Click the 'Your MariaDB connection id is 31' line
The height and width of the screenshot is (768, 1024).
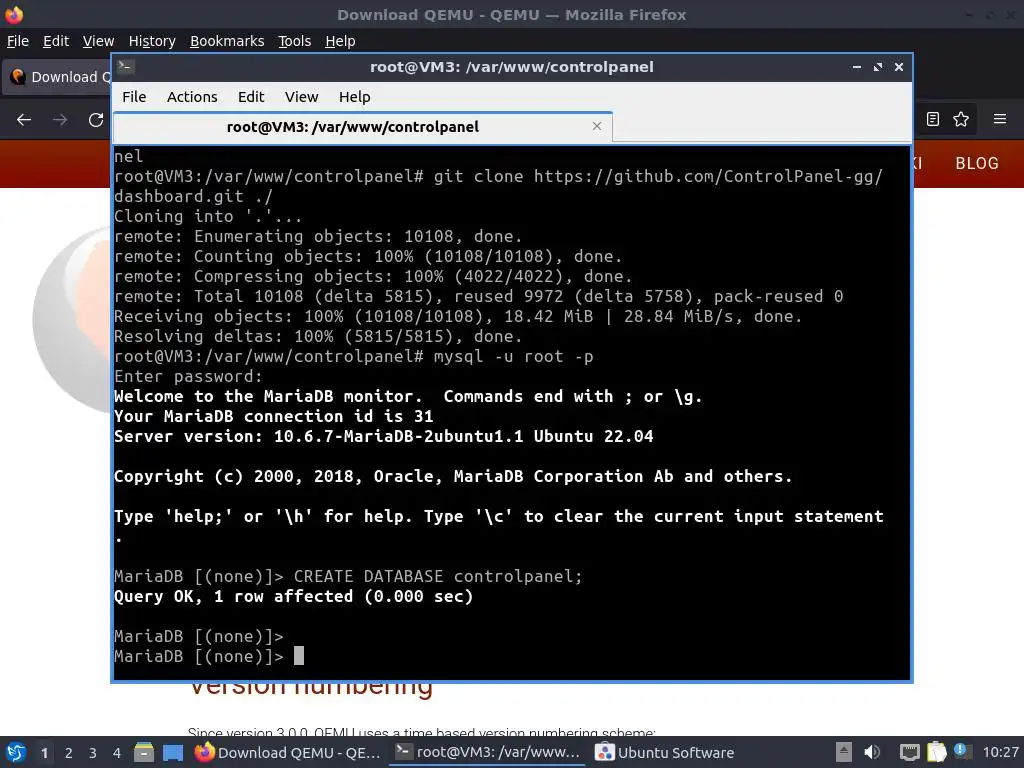click(x=273, y=417)
